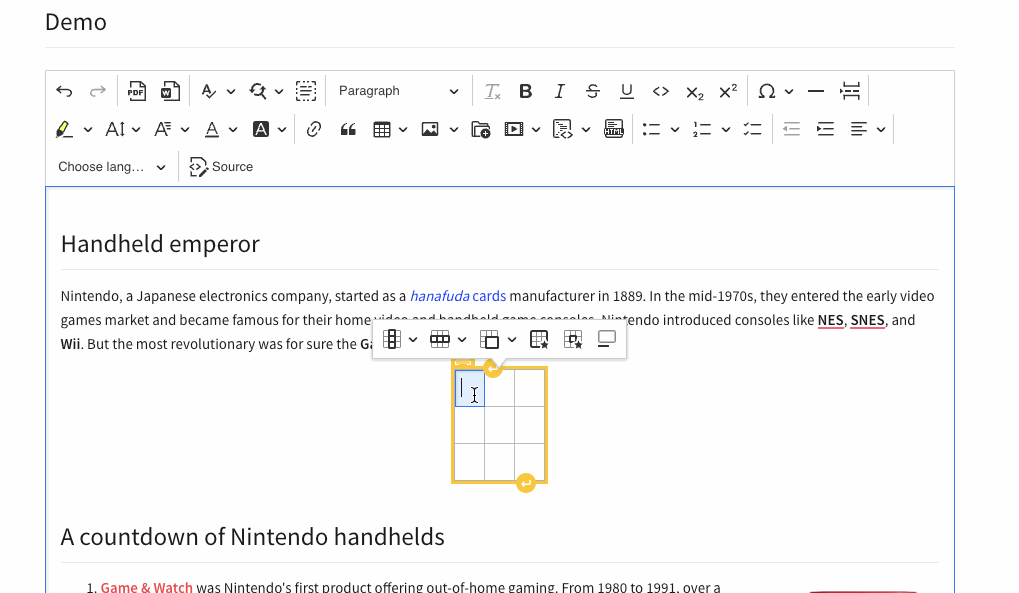Viewport: 1019px width, 593px height.
Task: Open the file manager icon
Action: pyautogui.click(x=481, y=129)
